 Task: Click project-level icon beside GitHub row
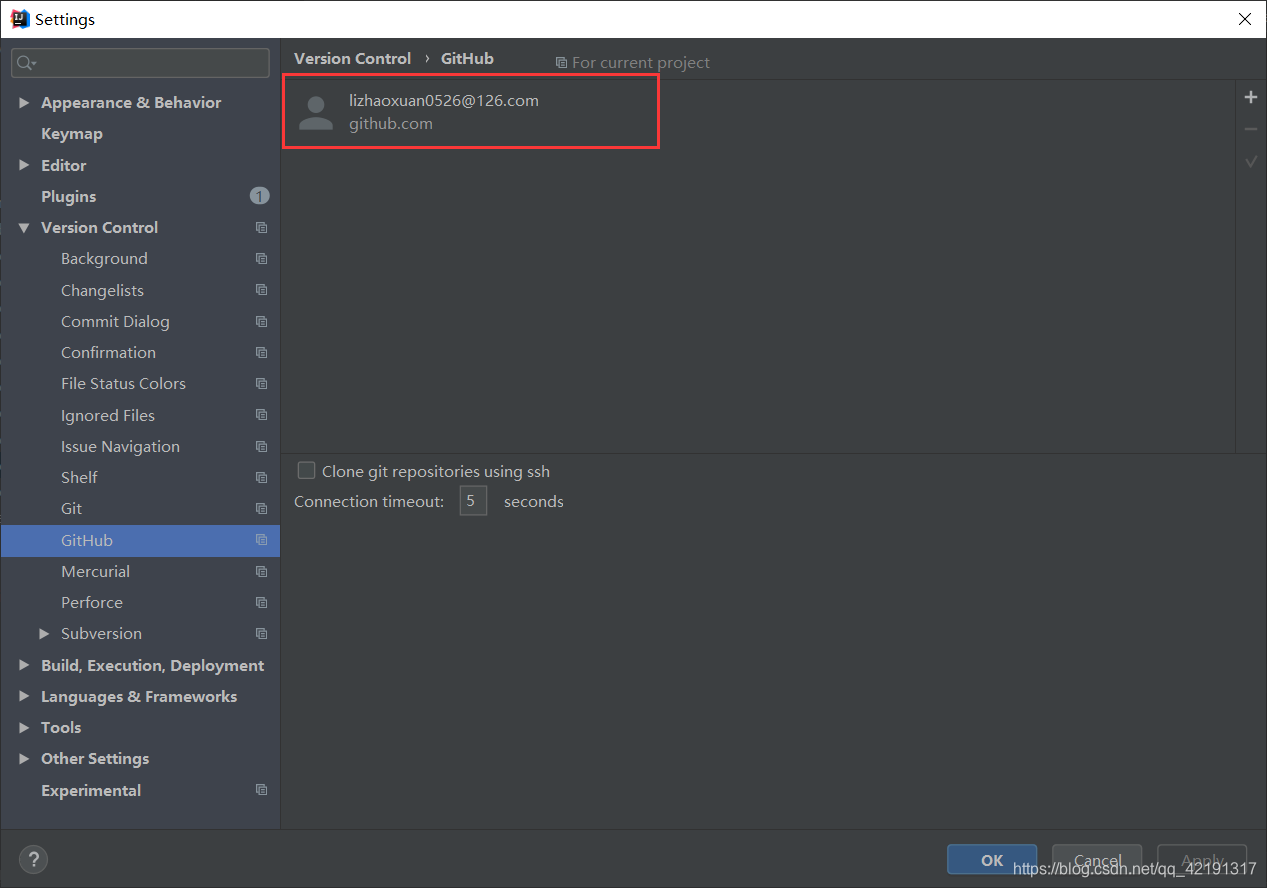pyautogui.click(x=261, y=540)
